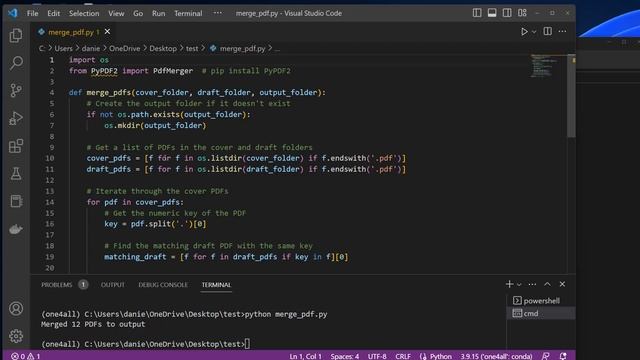Open the Selection menu
Image resolution: width=640 pixels, height=360 pixels.
point(84,13)
